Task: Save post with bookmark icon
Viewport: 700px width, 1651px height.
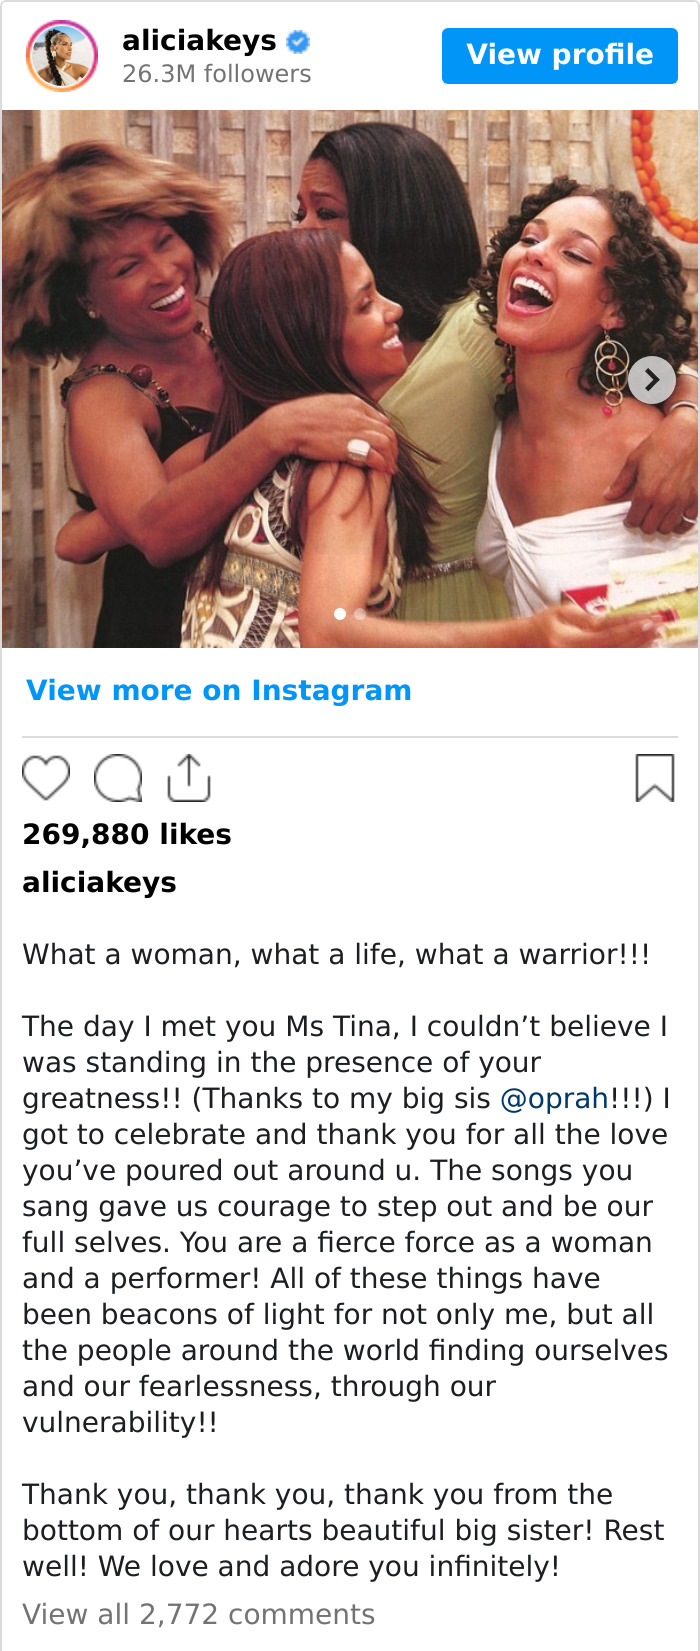Action: coord(655,778)
